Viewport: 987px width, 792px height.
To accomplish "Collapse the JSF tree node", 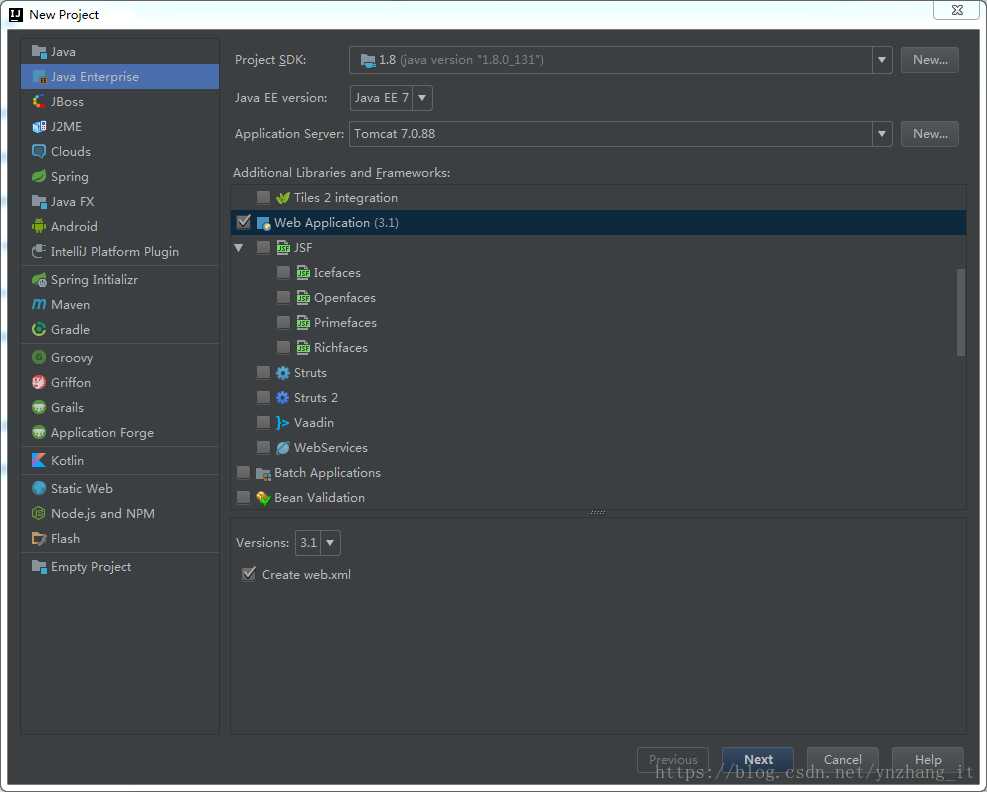I will (239, 248).
